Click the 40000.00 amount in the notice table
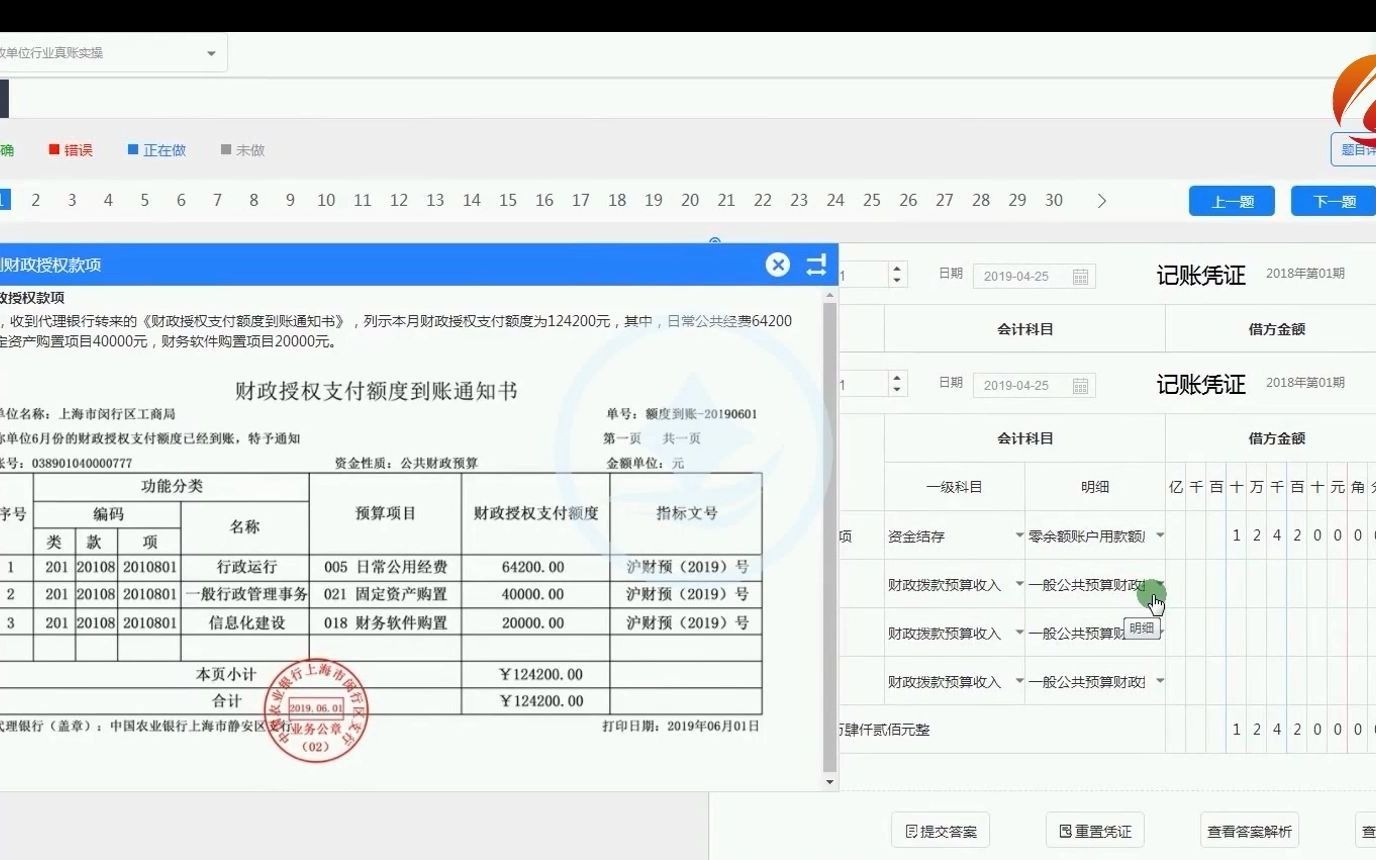This screenshot has width=1376, height=860. point(533,594)
